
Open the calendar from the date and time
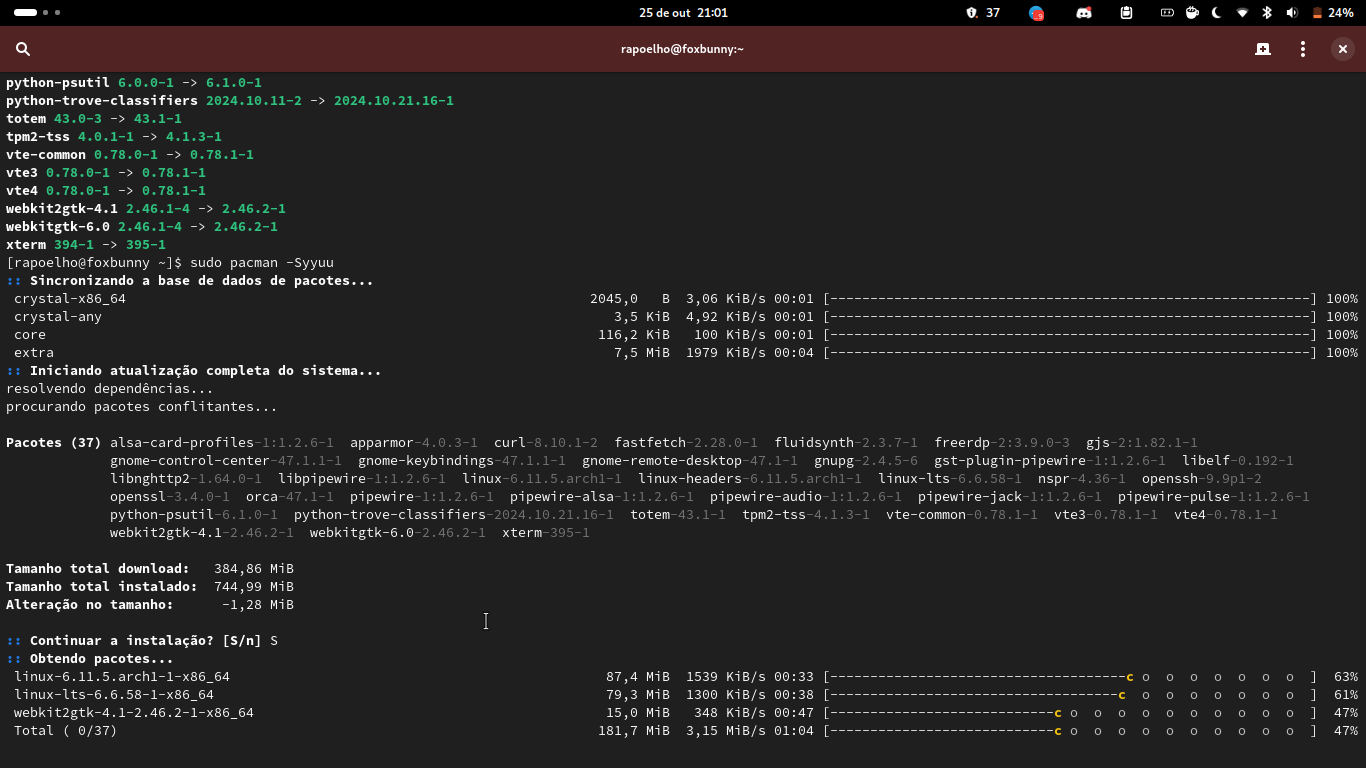683,13
